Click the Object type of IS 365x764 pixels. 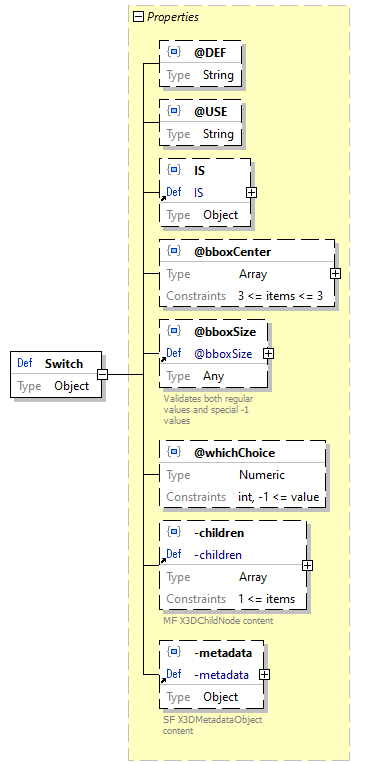[221, 215]
